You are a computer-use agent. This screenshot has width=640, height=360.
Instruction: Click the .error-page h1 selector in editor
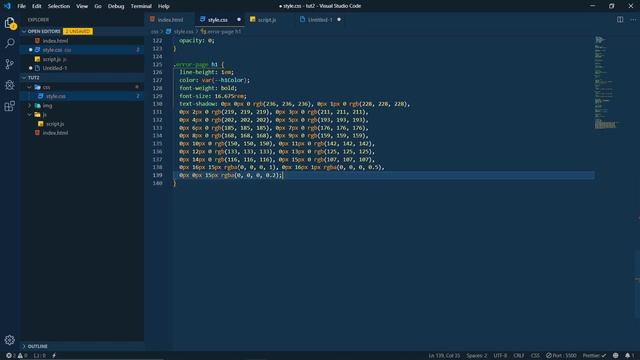pos(196,64)
